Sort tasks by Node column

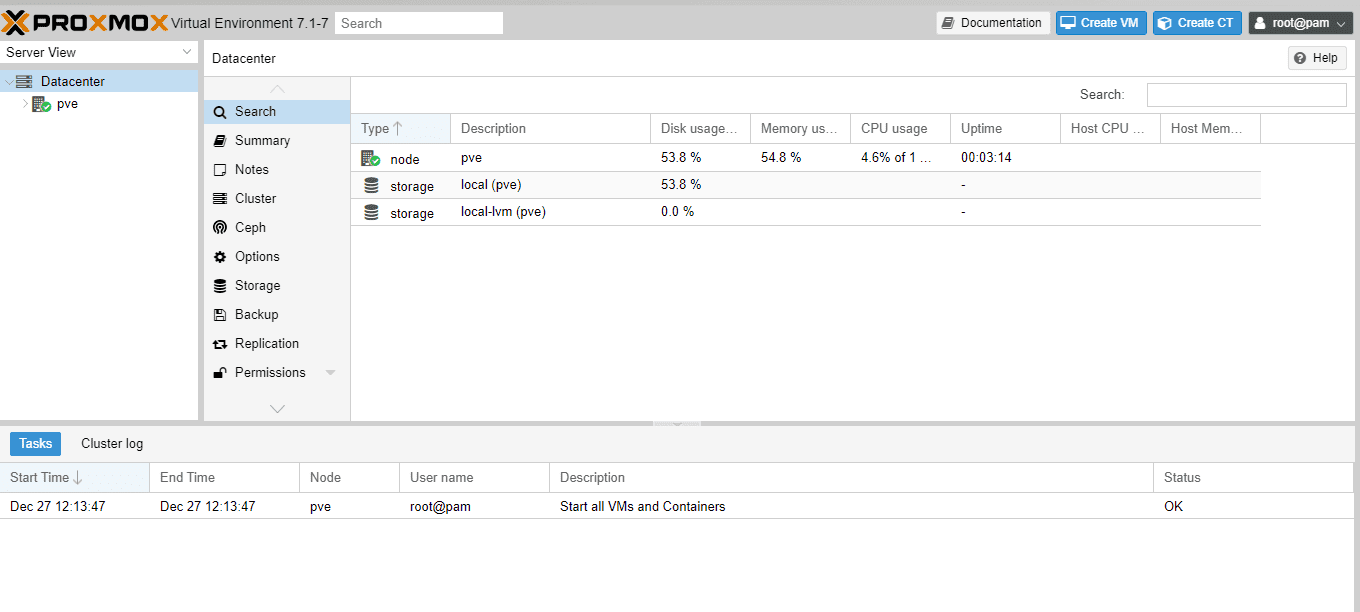[x=349, y=478]
